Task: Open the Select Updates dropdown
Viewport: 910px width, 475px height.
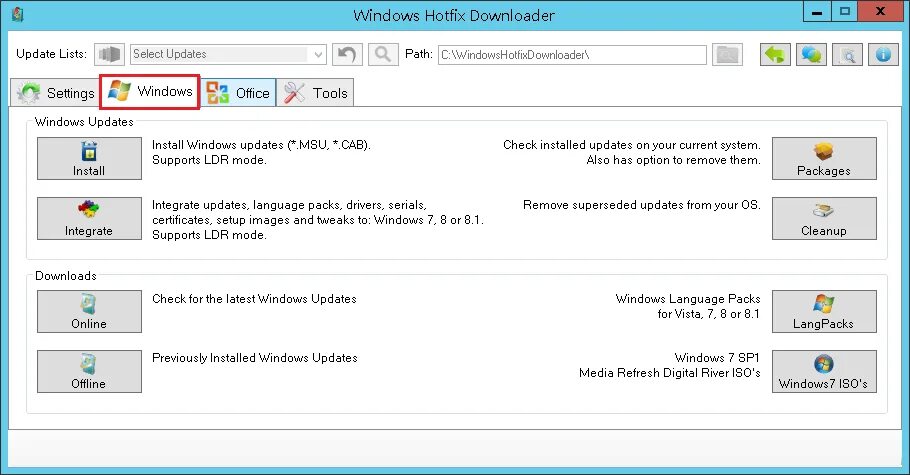Action: (228, 55)
